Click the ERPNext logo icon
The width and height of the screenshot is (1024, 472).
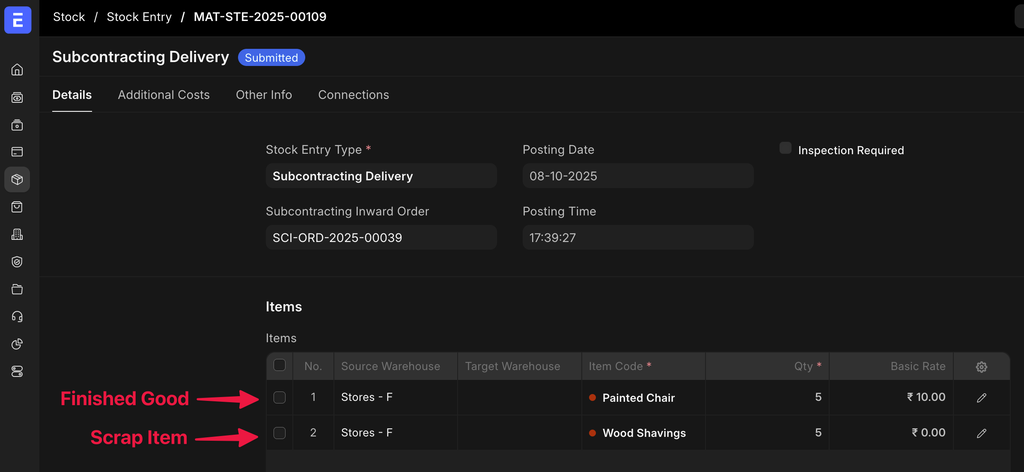pyautogui.click(x=17, y=20)
